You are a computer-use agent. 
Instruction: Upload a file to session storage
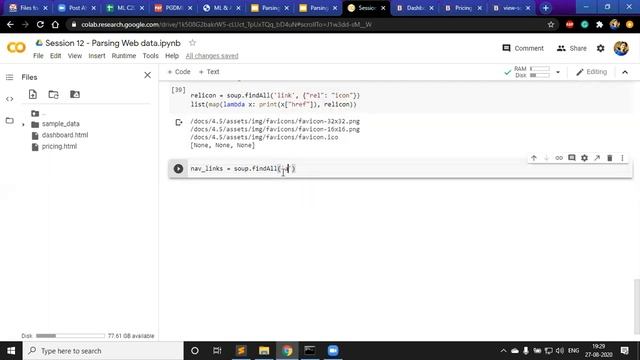pos(33,94)
